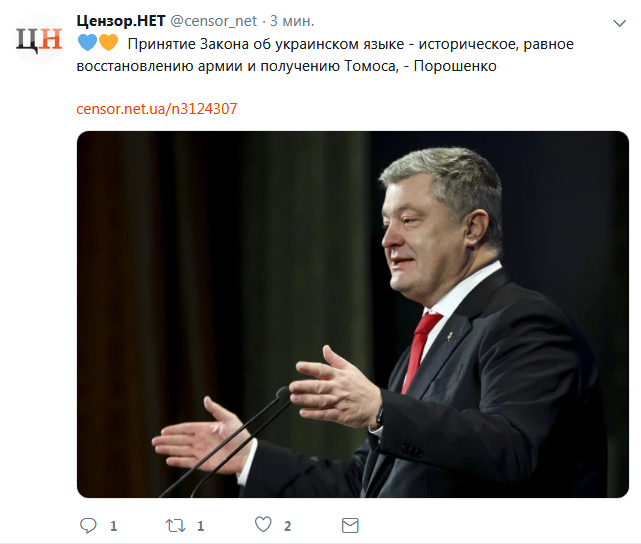Image resolution: width=641 pixels, height=544 pixels.
Task: Click the like count number 2
Action: click(288, 526)
